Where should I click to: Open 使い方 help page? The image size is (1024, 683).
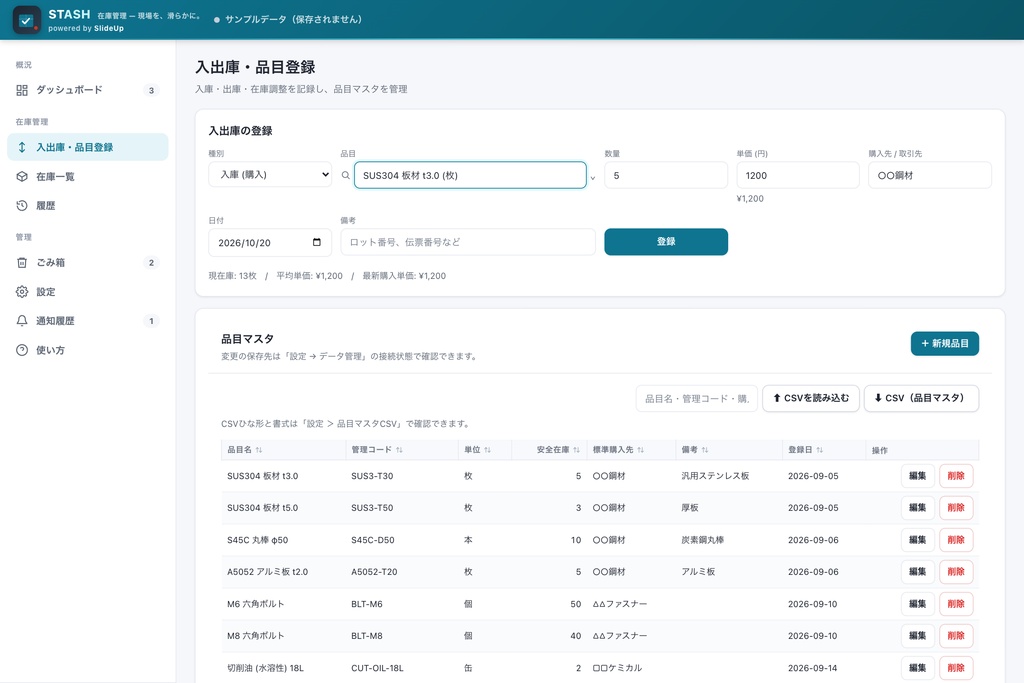coord(88,350)
